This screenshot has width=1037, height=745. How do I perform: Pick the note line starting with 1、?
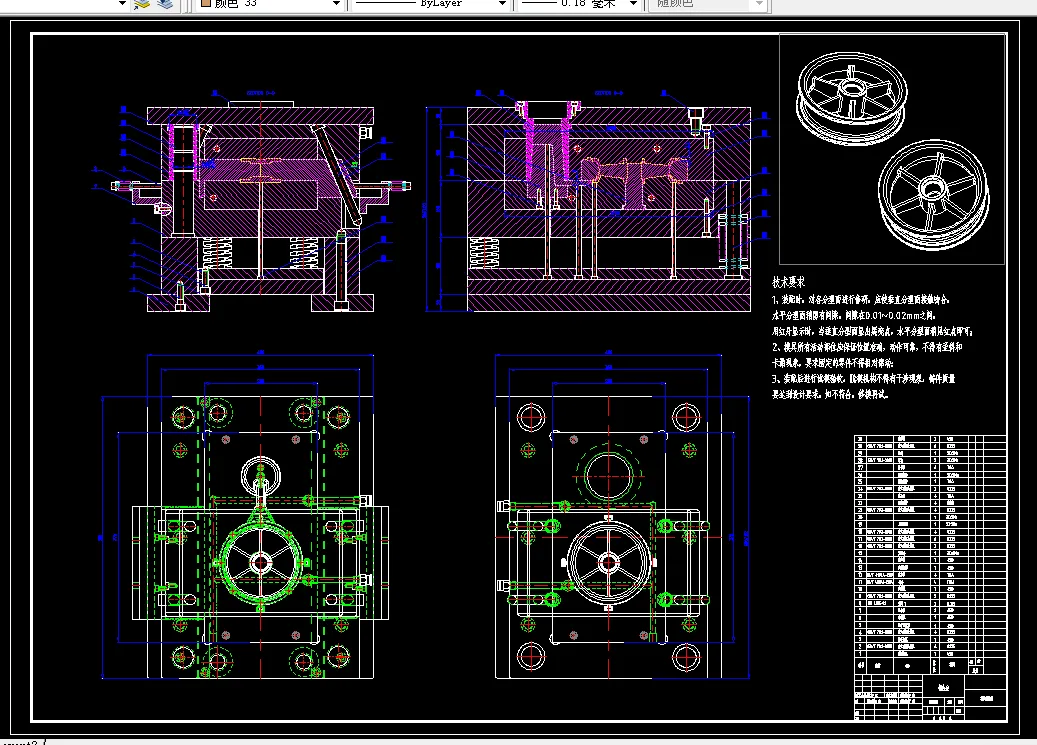[x=861, y=300]
